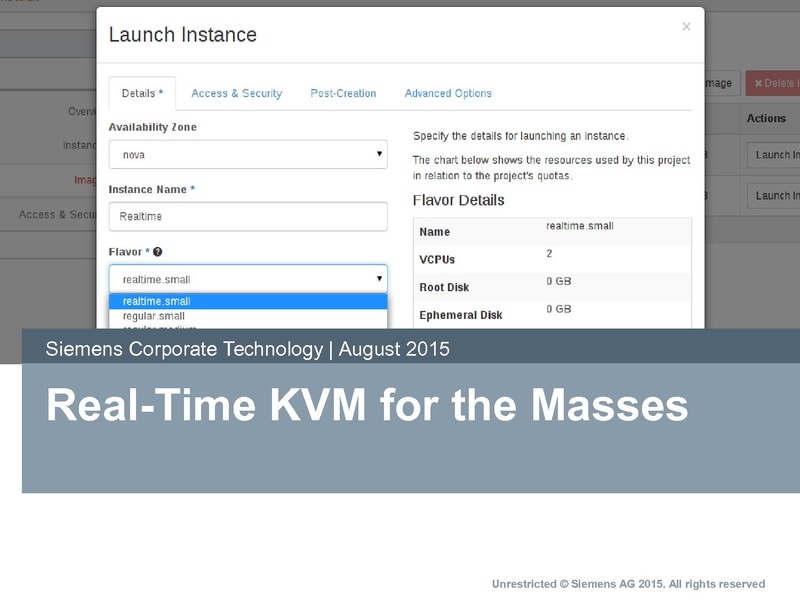
Task: Open Access & Security in the background sidebar
Action: click(57, 214)
